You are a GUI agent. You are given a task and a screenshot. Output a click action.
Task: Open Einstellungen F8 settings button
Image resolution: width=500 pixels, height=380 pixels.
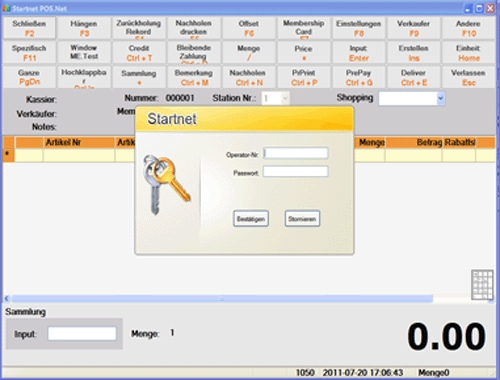(x=359, y=28)
